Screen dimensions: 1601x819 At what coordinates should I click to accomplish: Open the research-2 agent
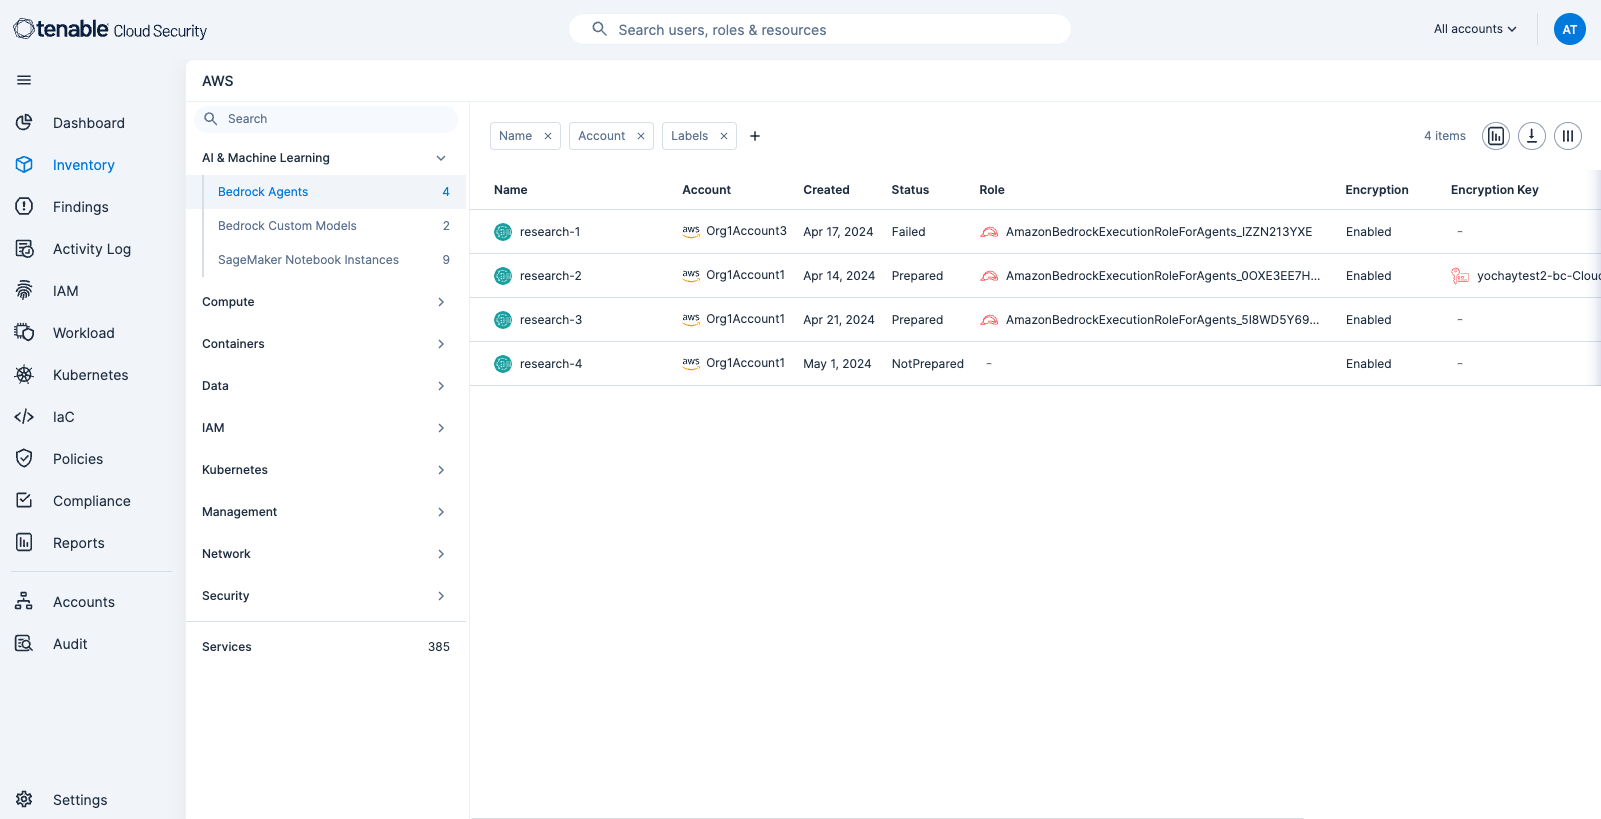(550, 276)
